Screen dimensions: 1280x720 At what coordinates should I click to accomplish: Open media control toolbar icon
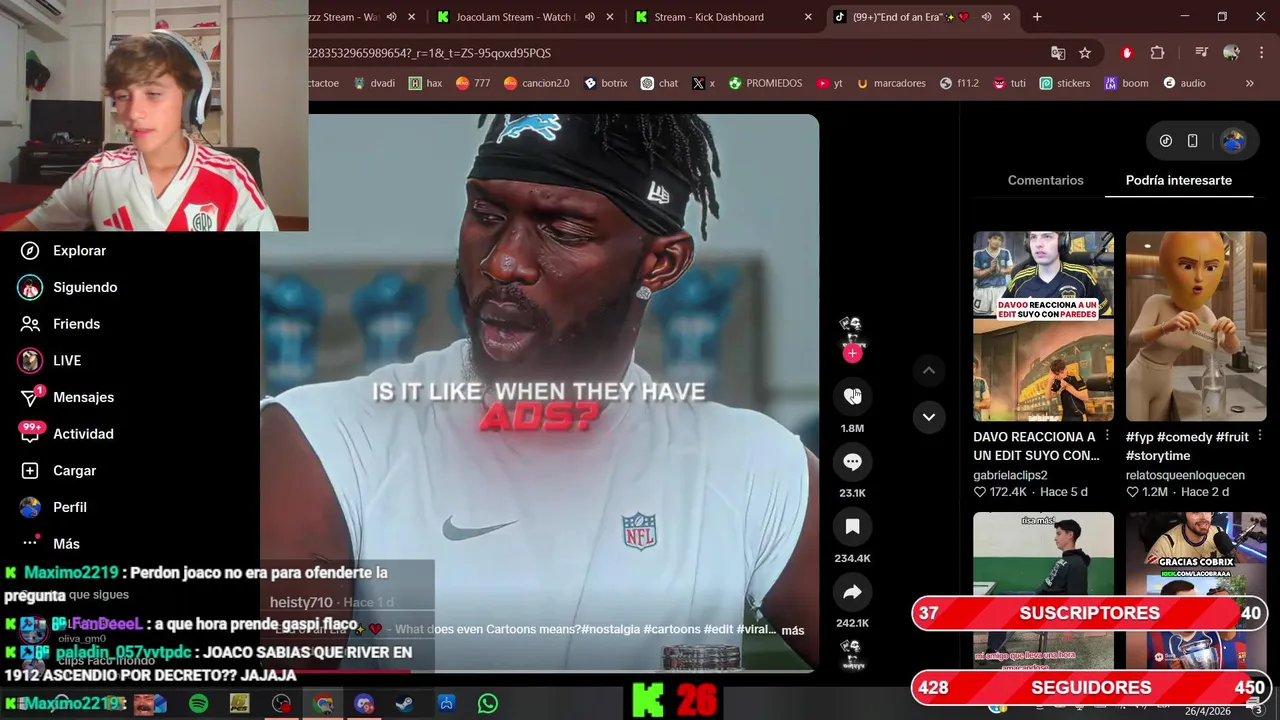(x=1201, y=53)
